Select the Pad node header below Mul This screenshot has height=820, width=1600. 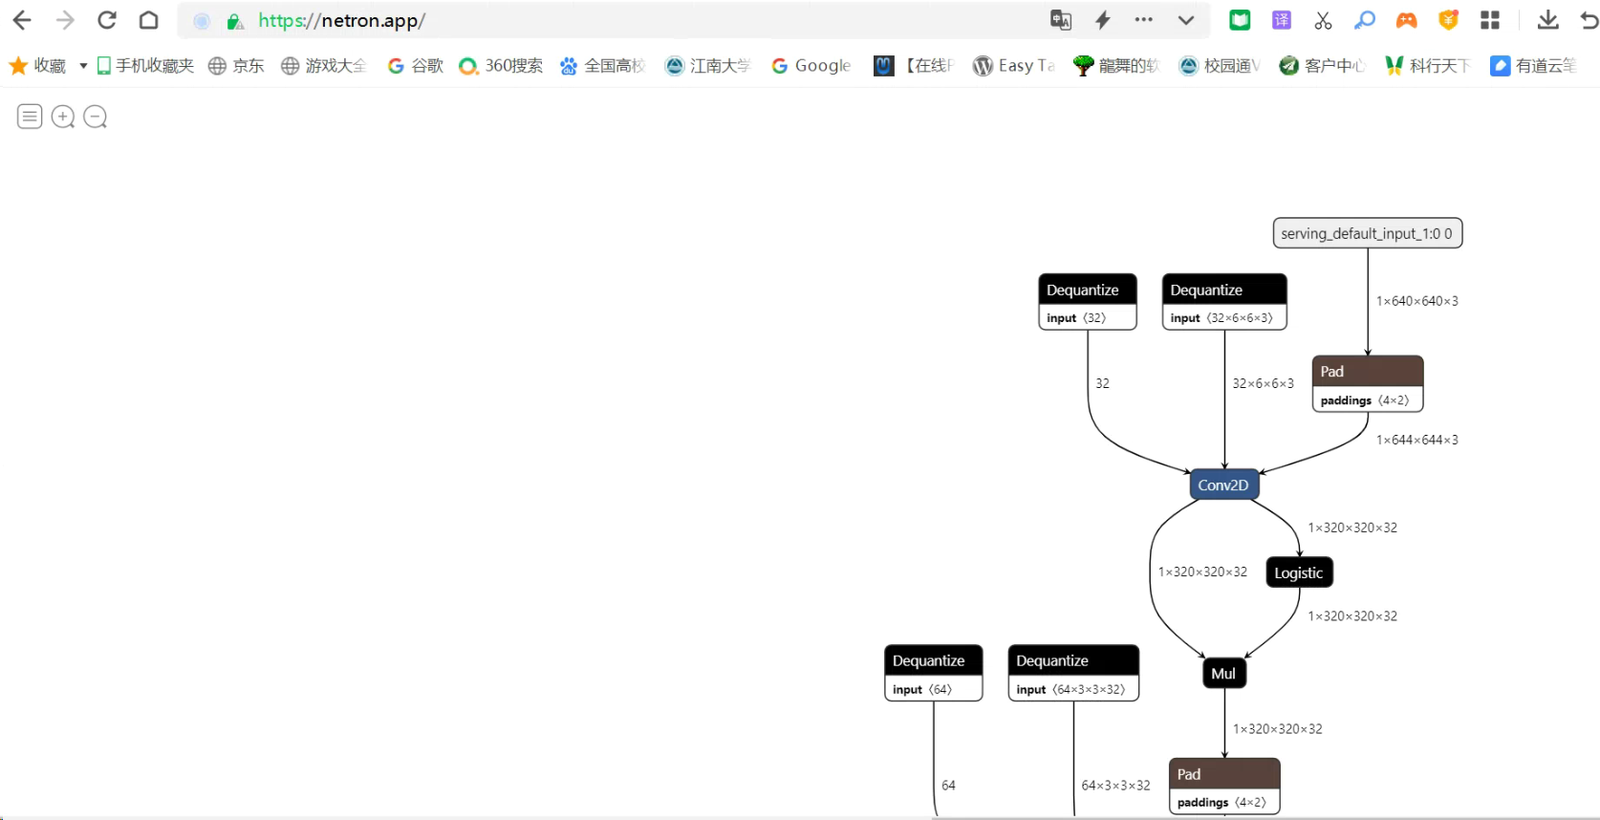point(1225,774)
